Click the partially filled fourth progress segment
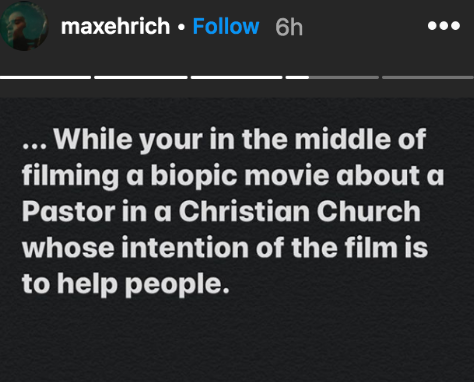474x382 pixels. [332, 78]
